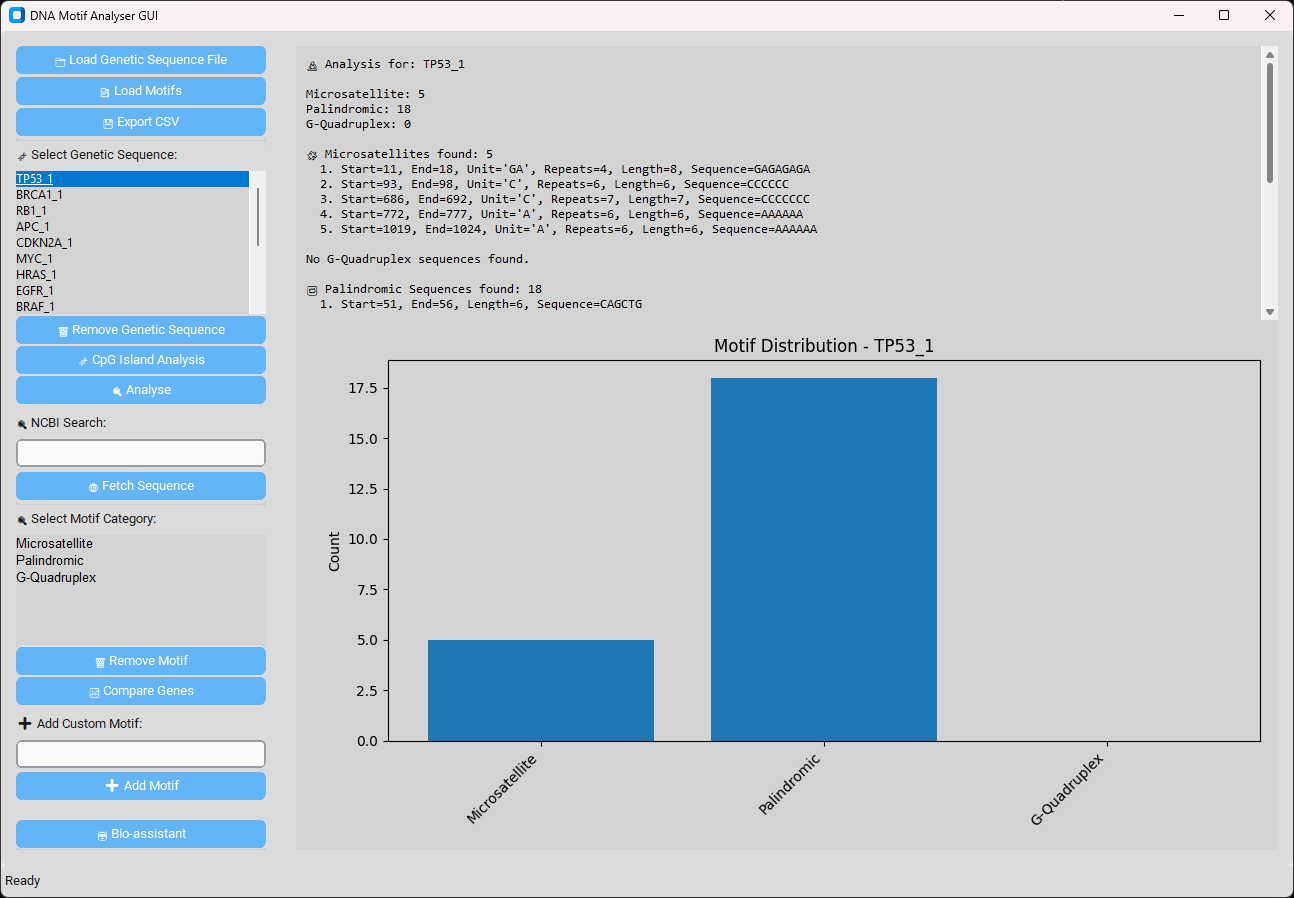This screenshot has width=1294, height=898.
Task: Pick Palindromic in the motif category list
Action: pyautogui.click(x=50, y=561)
